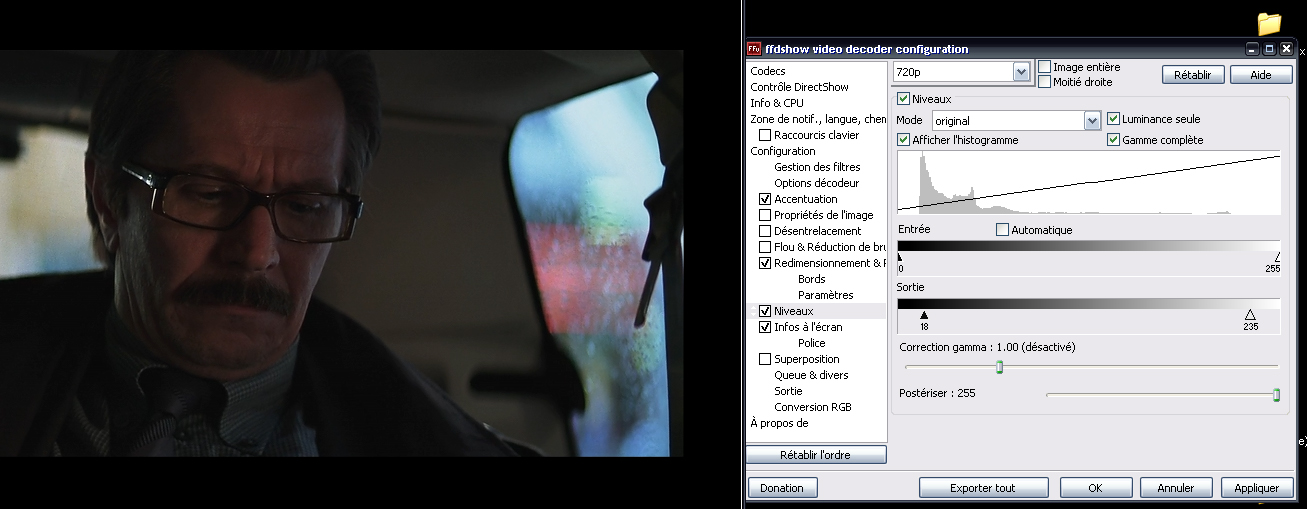This screenshot has width=1307, height=509.
Task: Select the Police sub-item
Action: click(812, 343)
